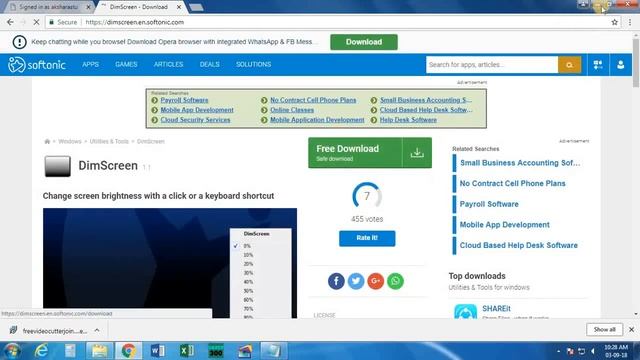Click the SHAREit app icon
Viewport: 640px width, 360px height.
(x=465, y=311)
